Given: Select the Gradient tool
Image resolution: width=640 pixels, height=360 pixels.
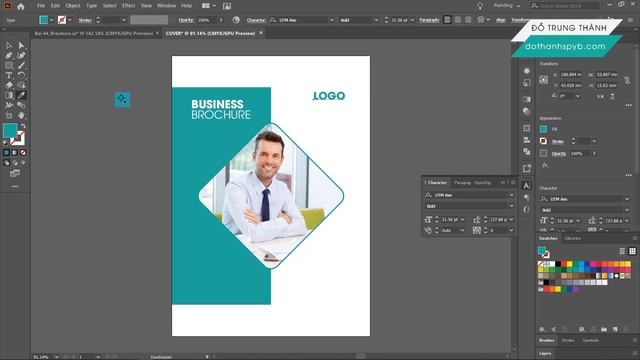Looking at the screenshot, I should click(x=9, y=95).
